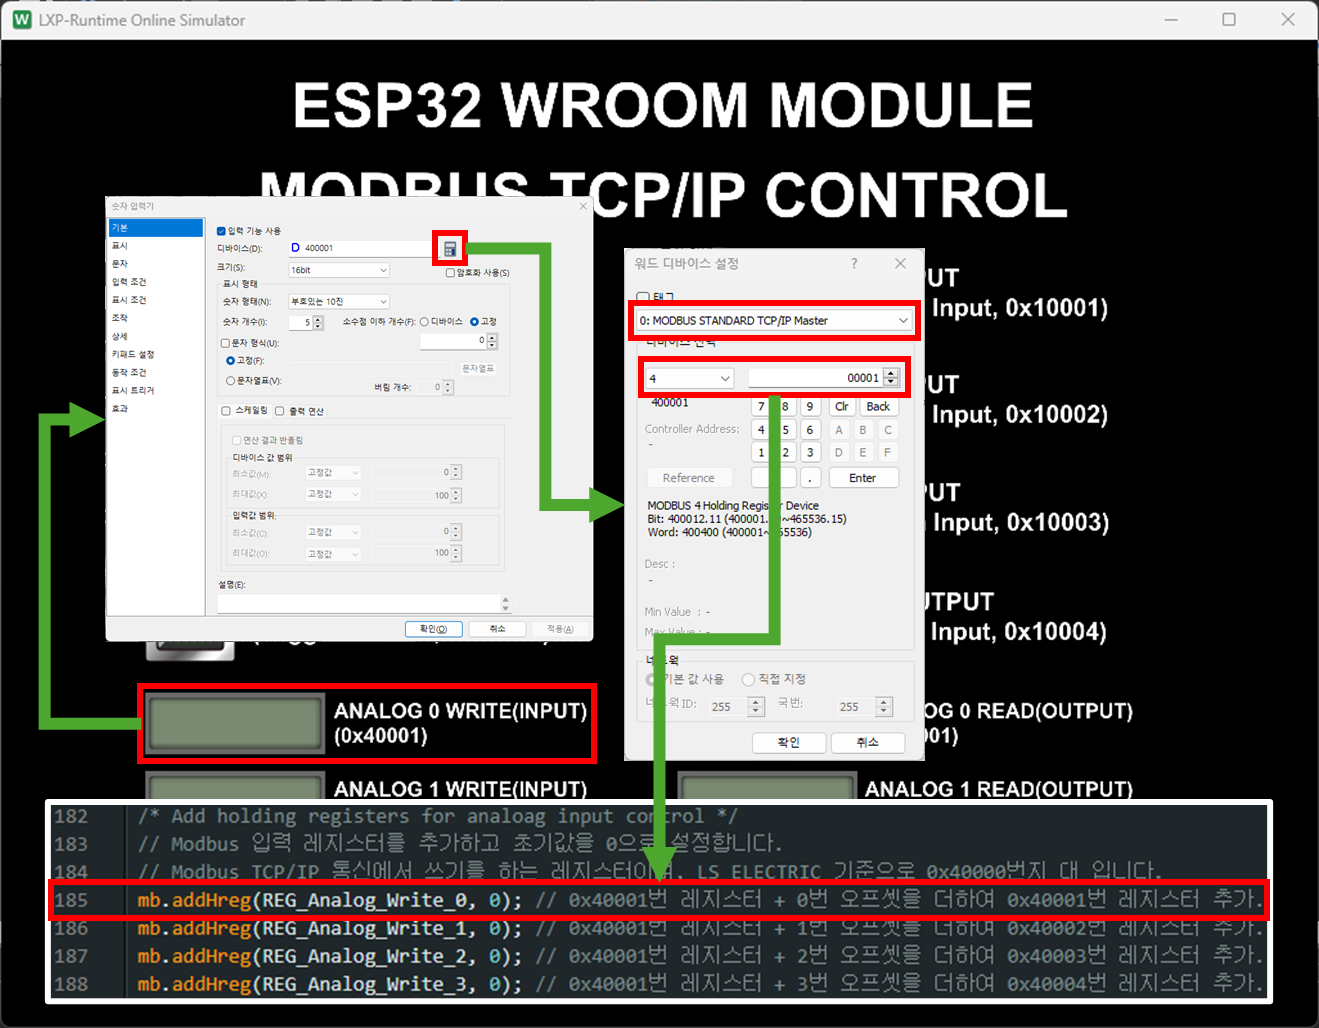Select the 동작 조건 category
This screenshot has height=1028, width=1319.
[129, 372]
